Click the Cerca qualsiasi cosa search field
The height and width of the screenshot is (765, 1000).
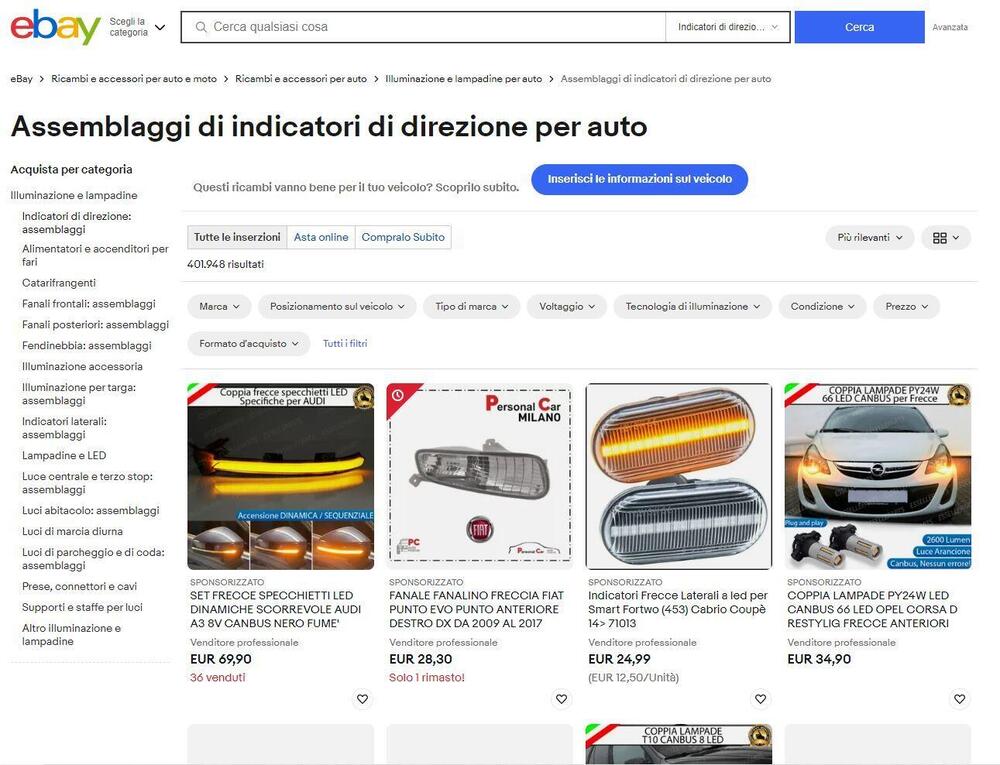[423, 27]
